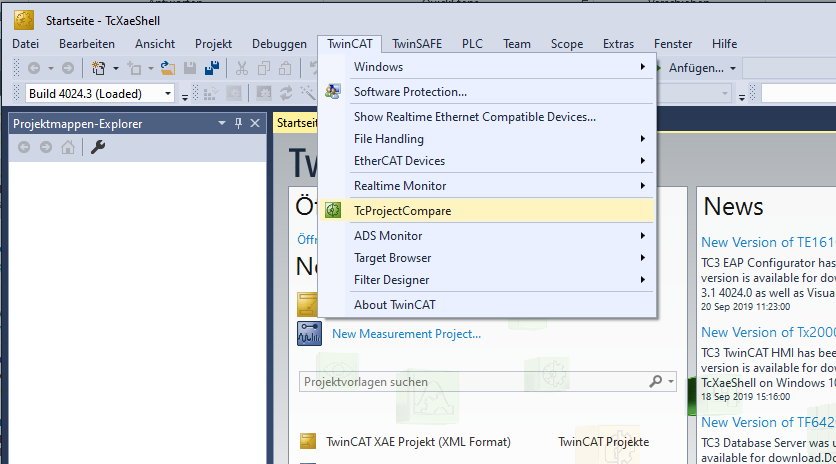Click the Restart TwinCAT Run Mode icon
The height and width of the screenshot is (464, 836).
[234, 94]
